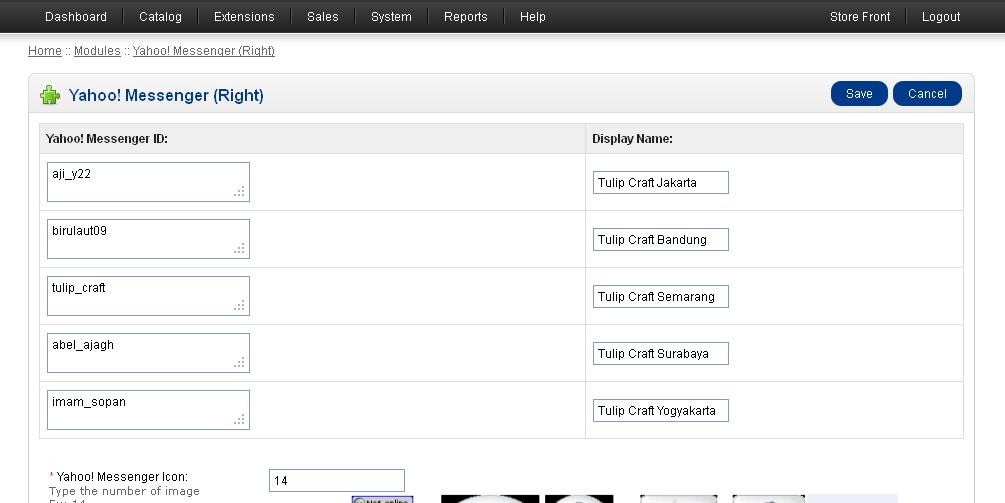This screenshot has width=1005, height=503.
Task: Open the Reports menu
Action: [x=465, y=17]
